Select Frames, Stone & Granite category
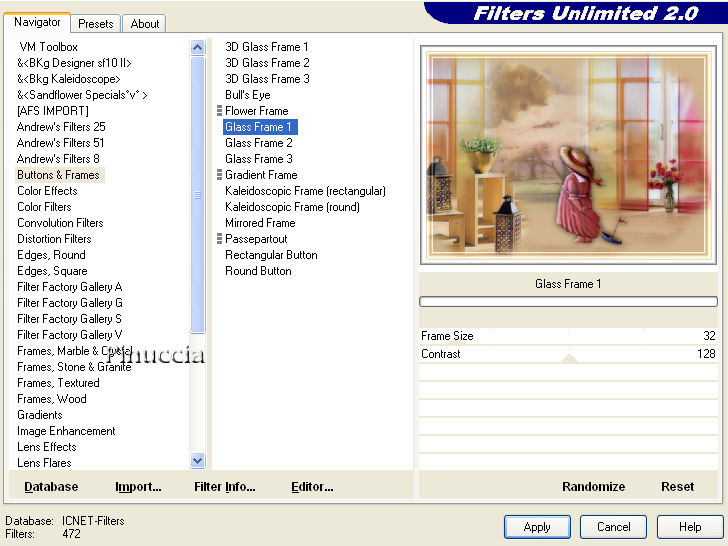 pyautogui.click(x=74, y=367)
